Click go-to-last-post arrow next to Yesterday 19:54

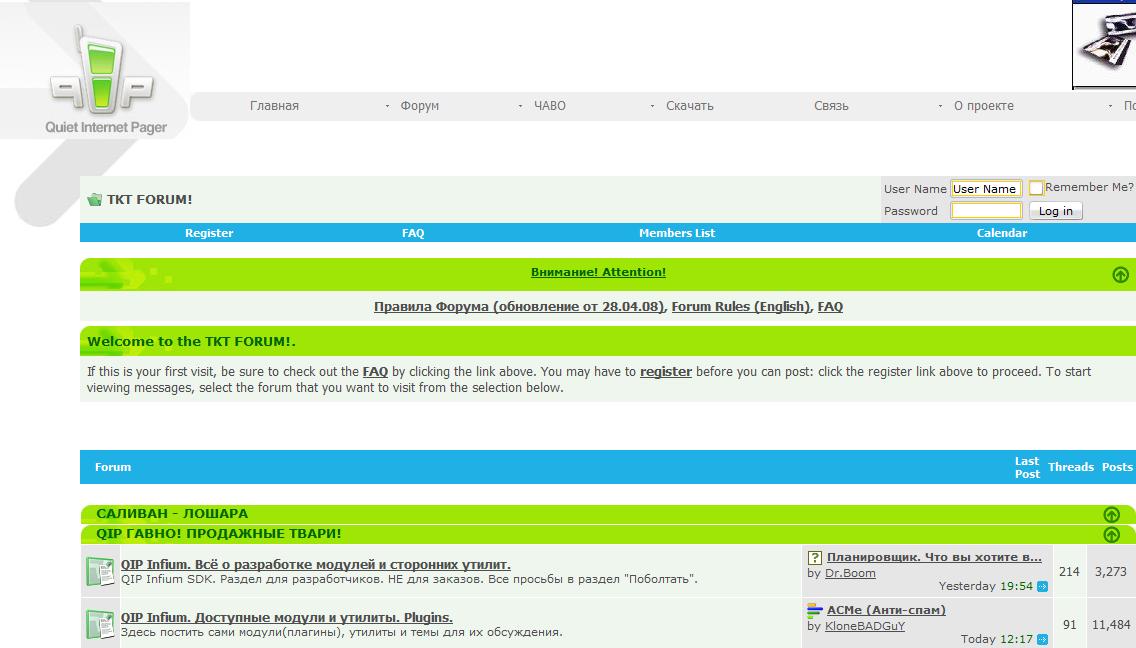(1042, 587)
